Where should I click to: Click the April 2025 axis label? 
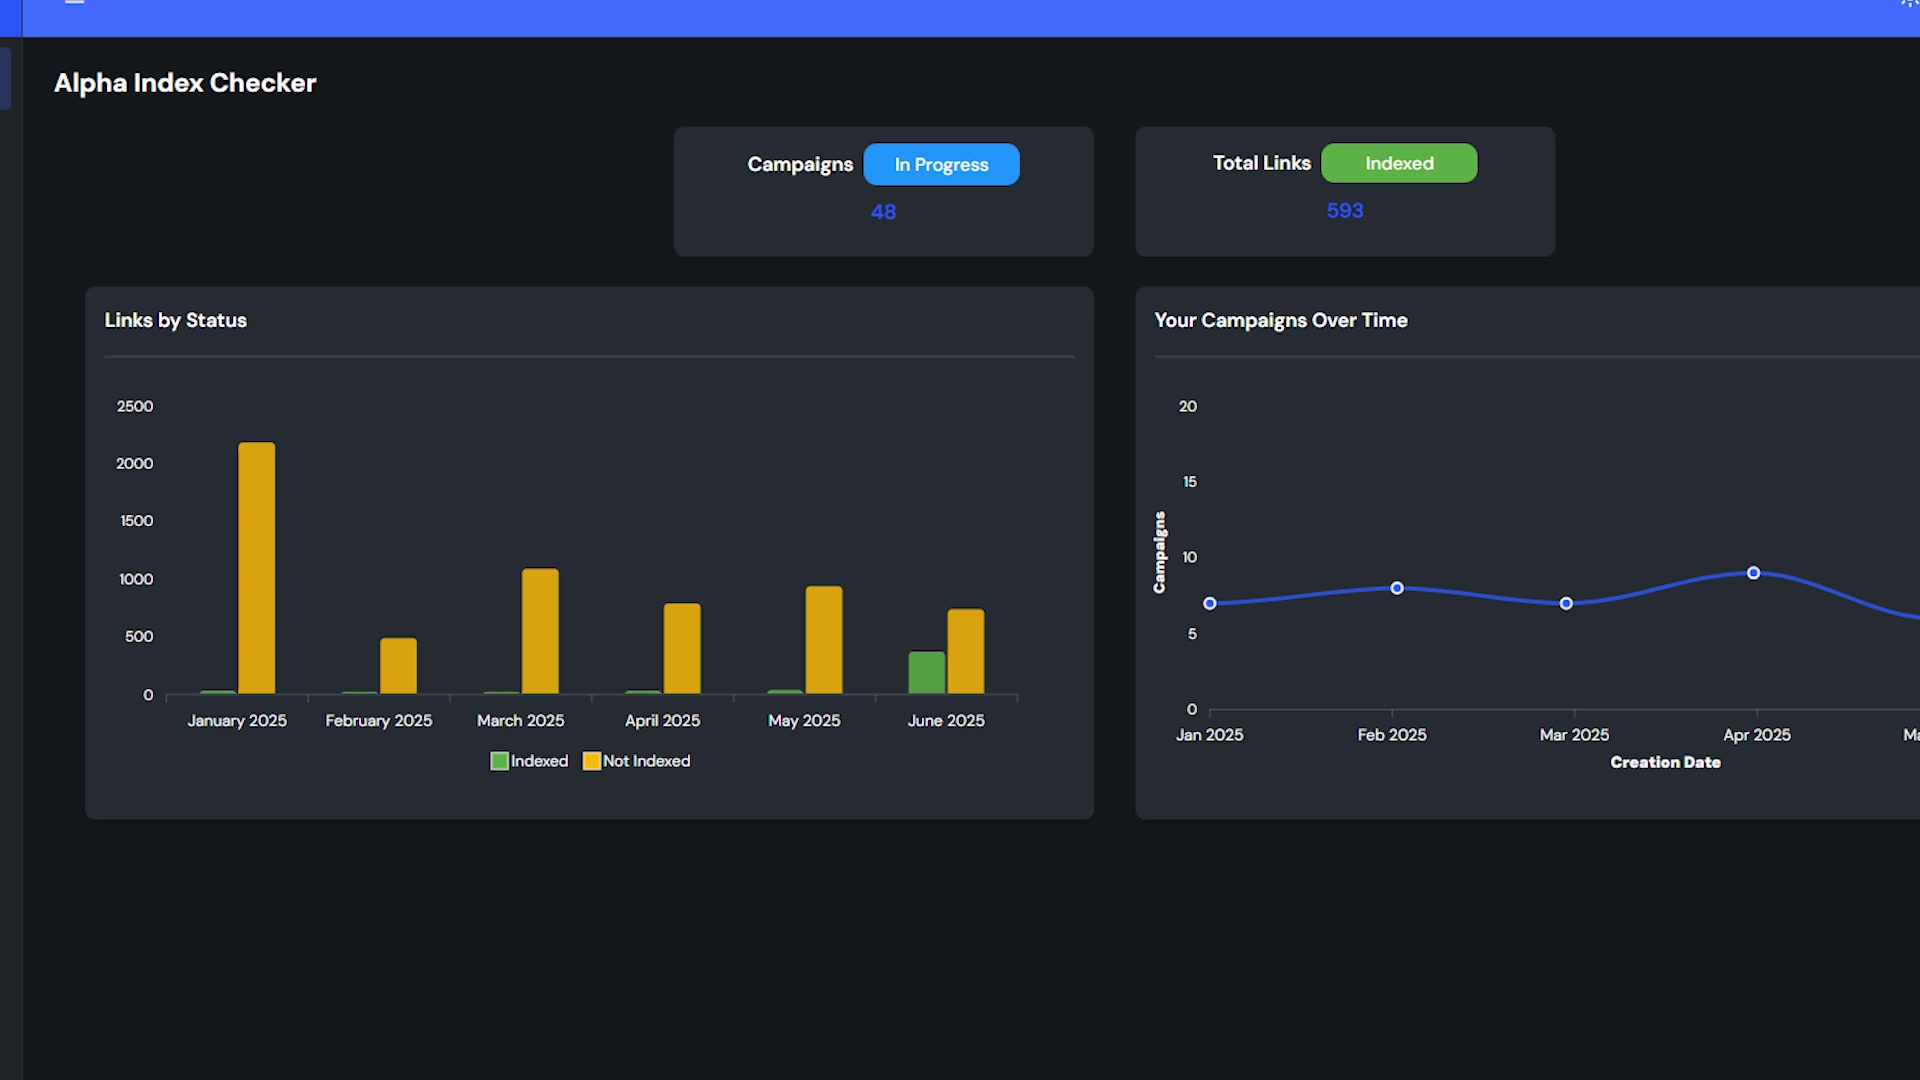tap(663, 720)
